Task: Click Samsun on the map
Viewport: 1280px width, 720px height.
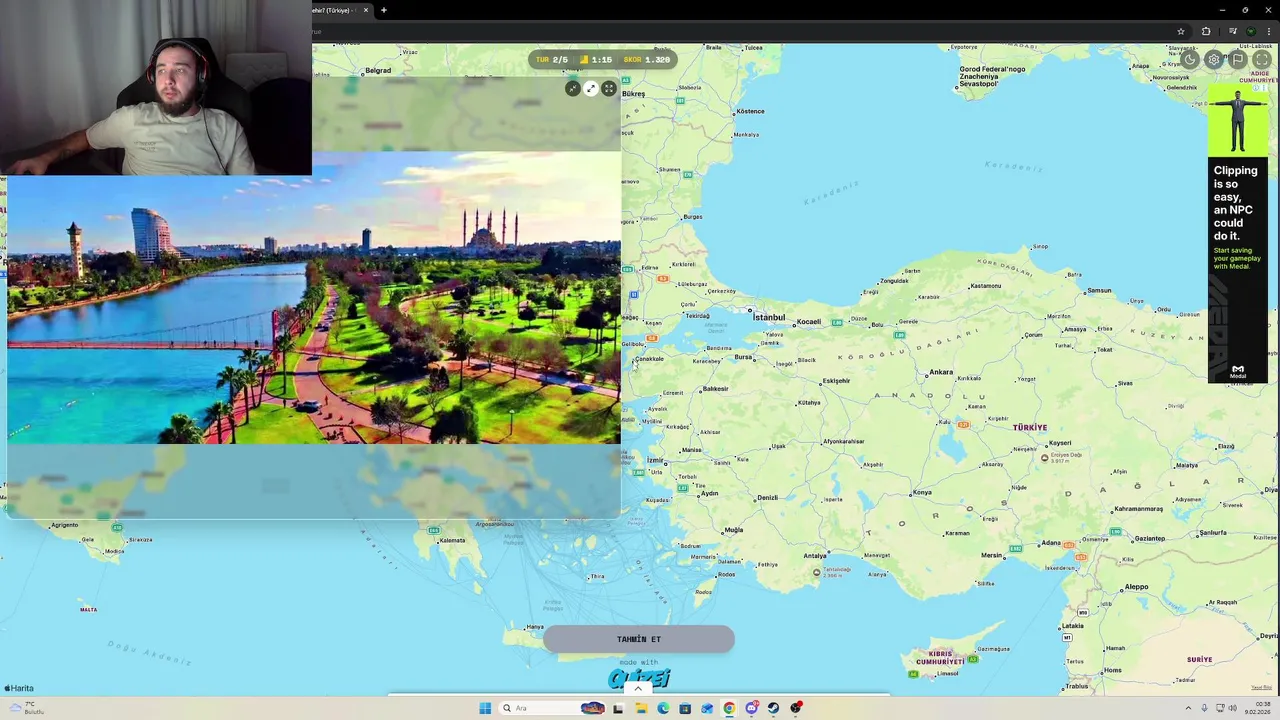Action: 1099,291
